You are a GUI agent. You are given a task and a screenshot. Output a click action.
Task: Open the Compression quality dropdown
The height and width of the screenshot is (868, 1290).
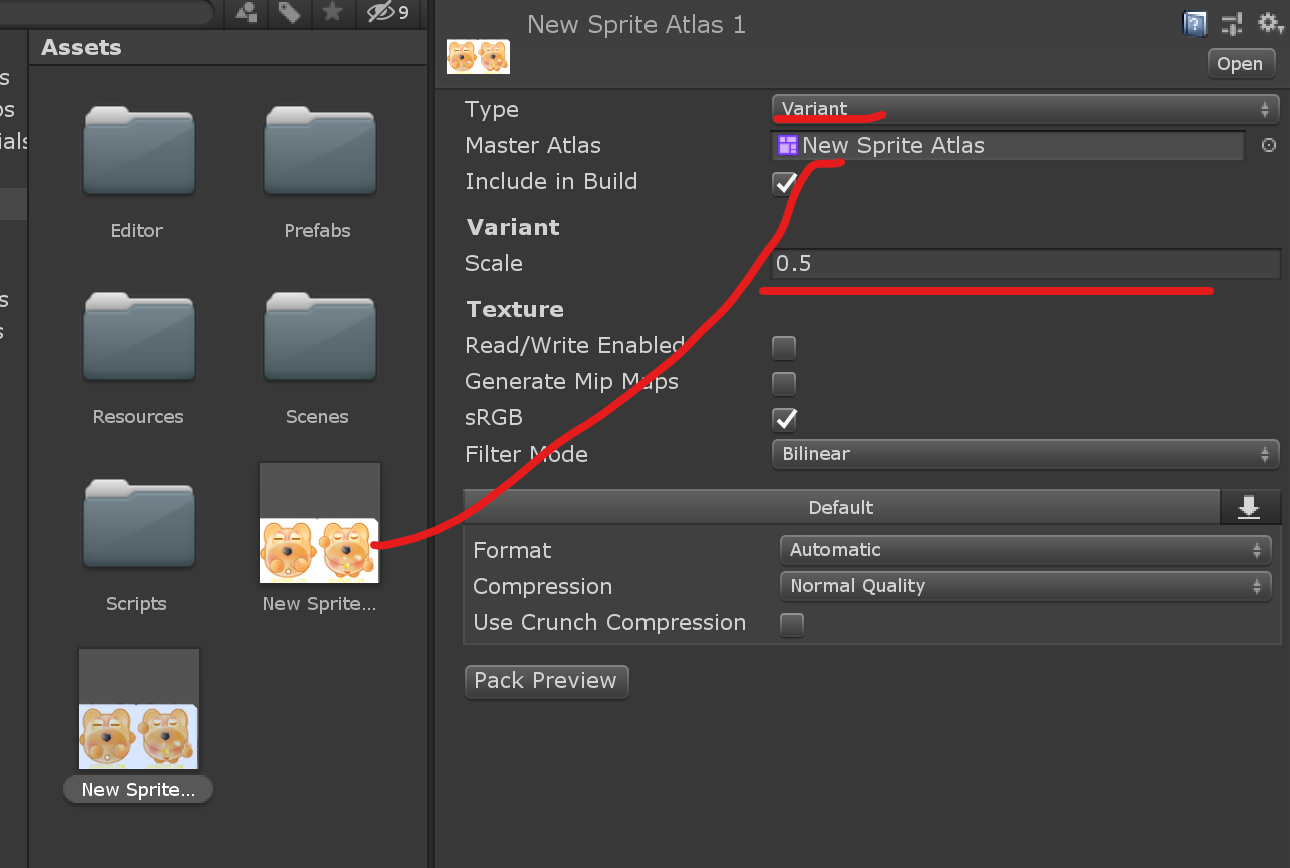tap(1024, 586)
